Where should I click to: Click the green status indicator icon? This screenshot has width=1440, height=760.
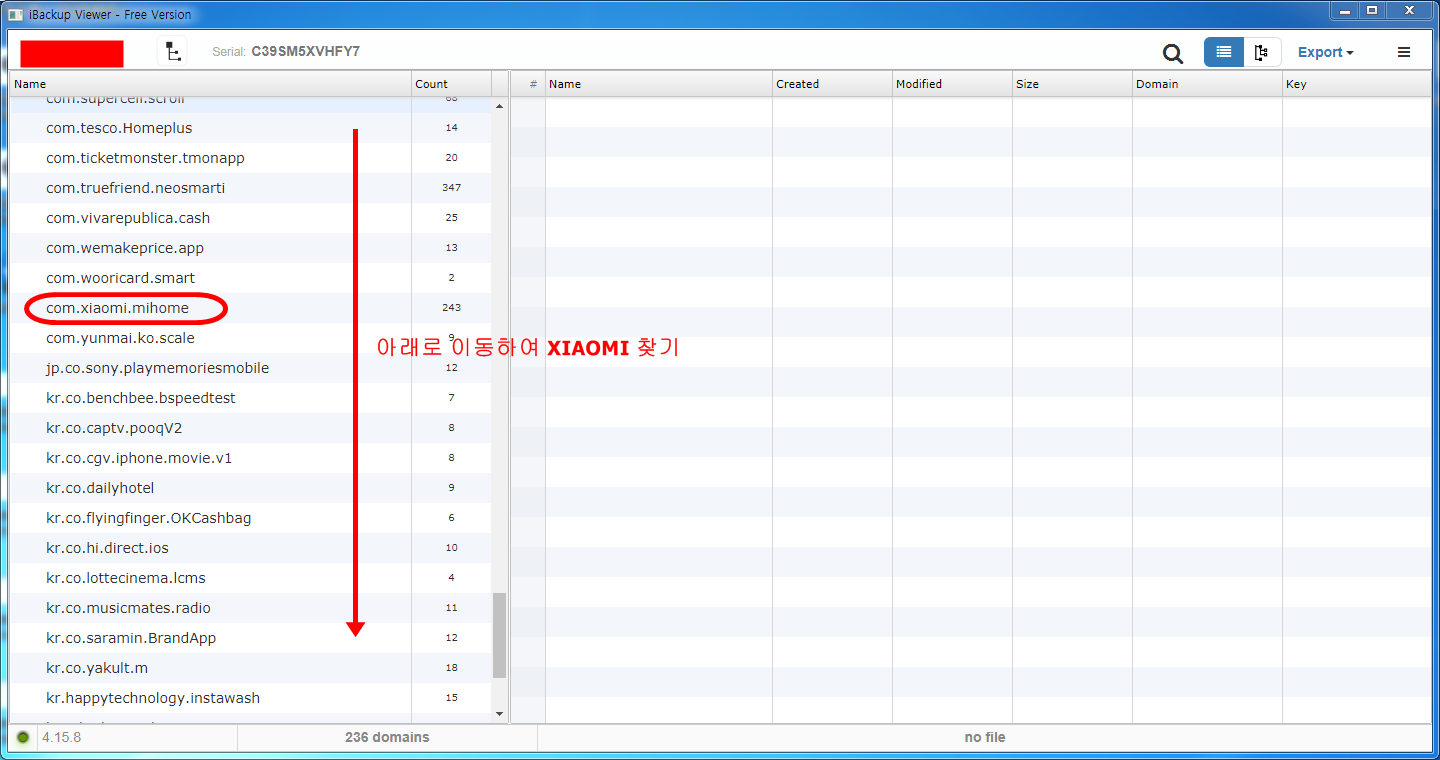click(23, 737)
